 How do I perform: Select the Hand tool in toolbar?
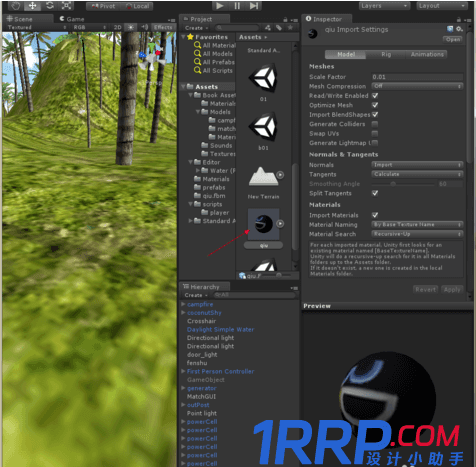coord(15,6)
